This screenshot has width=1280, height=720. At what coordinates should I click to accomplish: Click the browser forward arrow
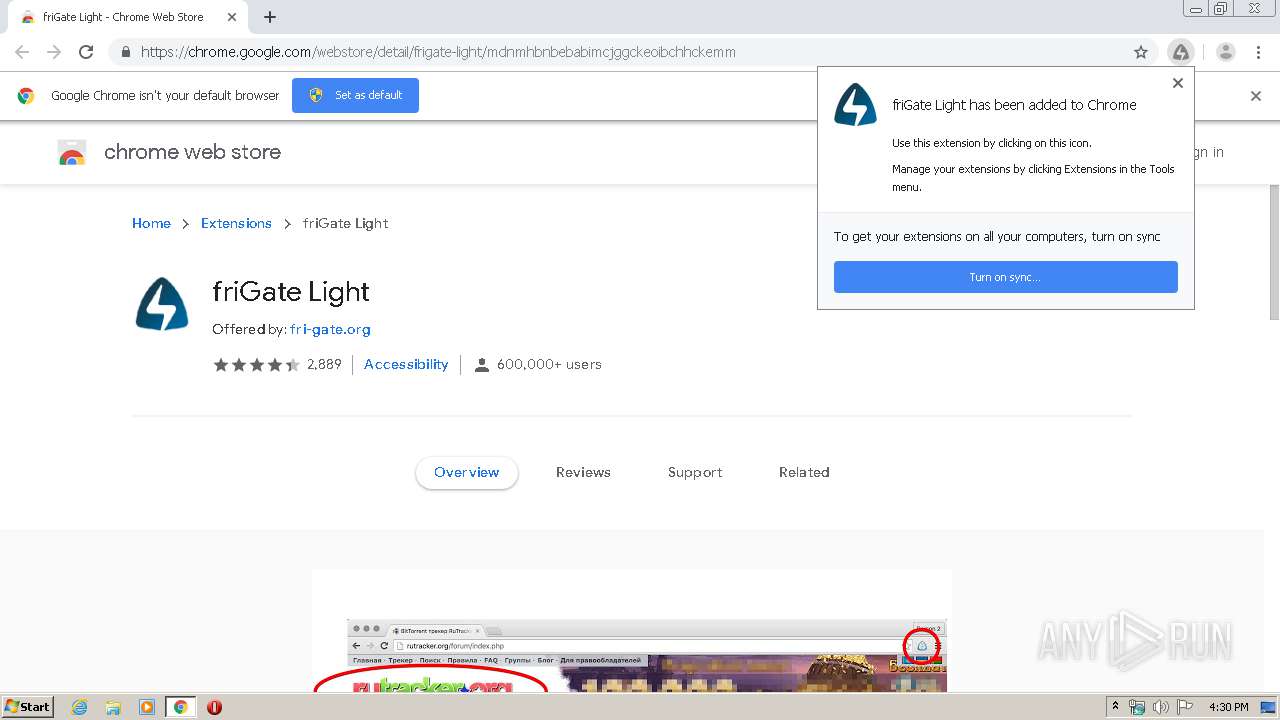(54, 52)
